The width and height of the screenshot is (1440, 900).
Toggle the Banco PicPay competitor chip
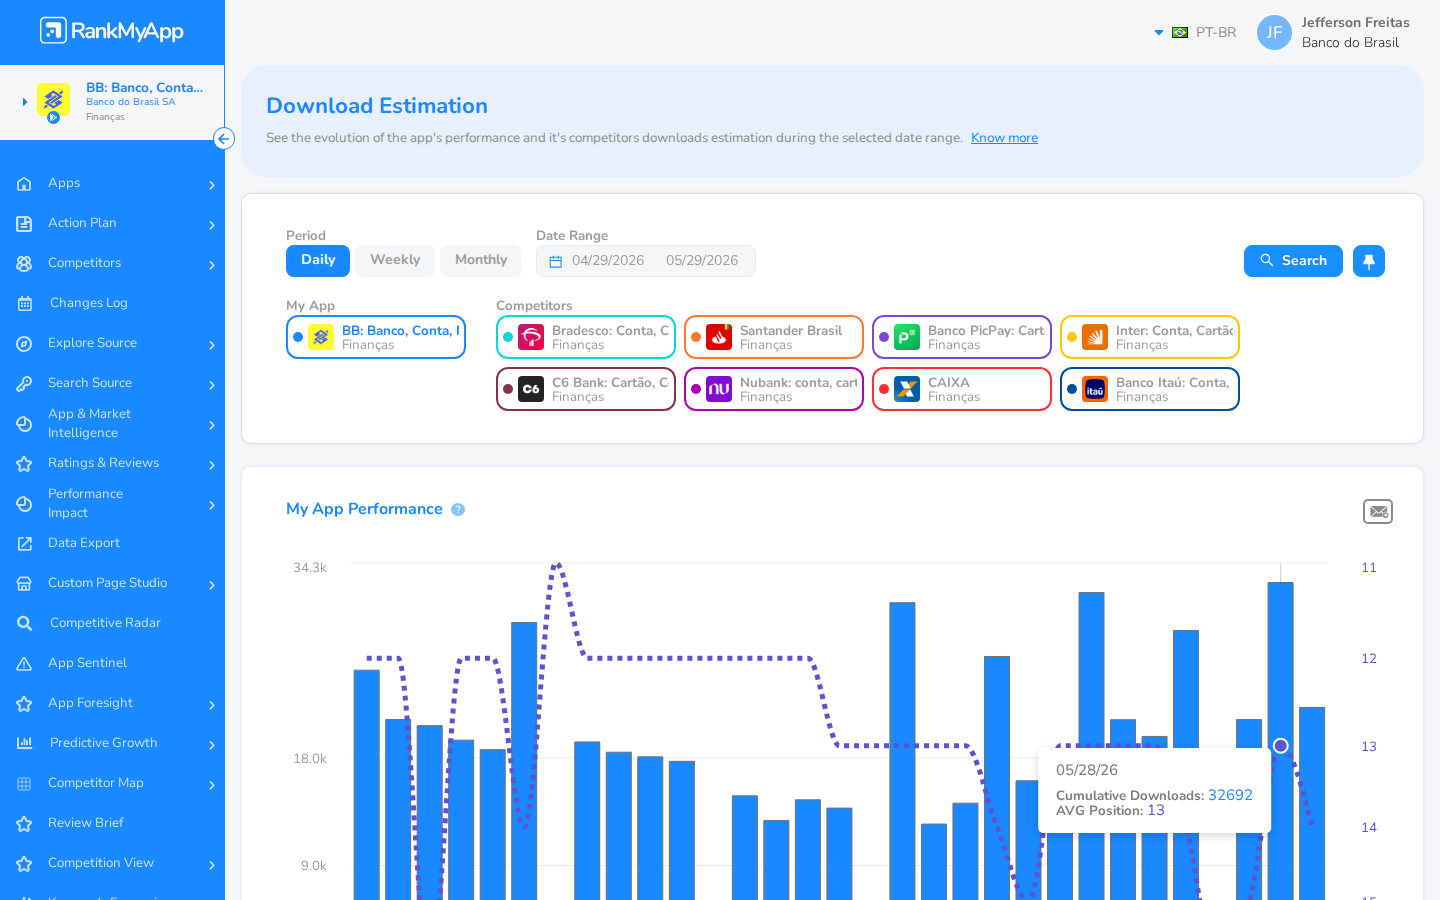click(x=962, y=337)
